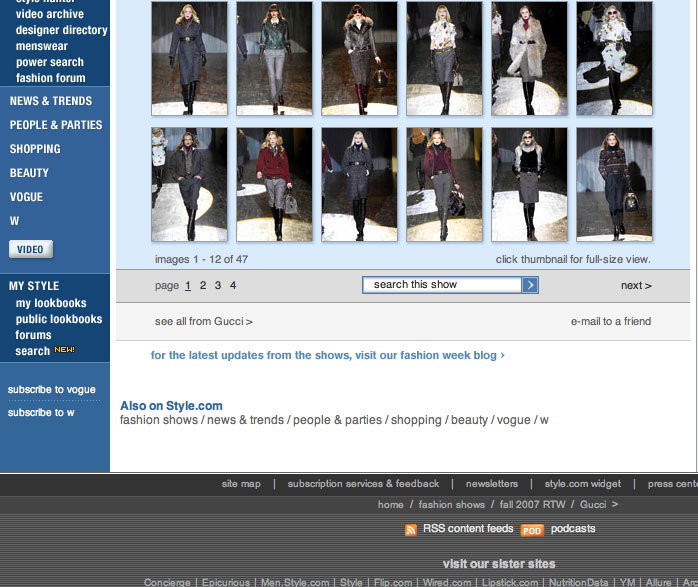Screen dimensions: 698x587
Task: Select page 1 in pagination
Action: (188, 285)
